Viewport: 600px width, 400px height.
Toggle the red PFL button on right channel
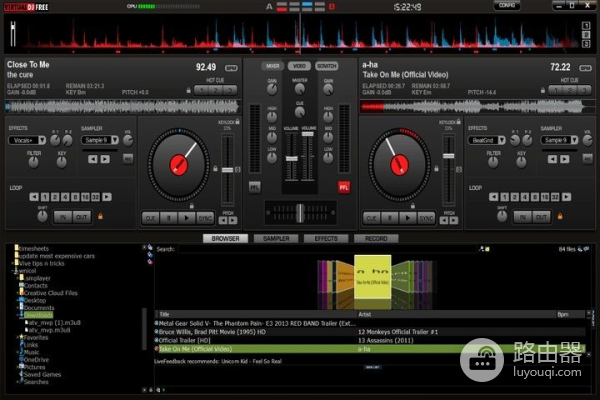coord(344,186)
